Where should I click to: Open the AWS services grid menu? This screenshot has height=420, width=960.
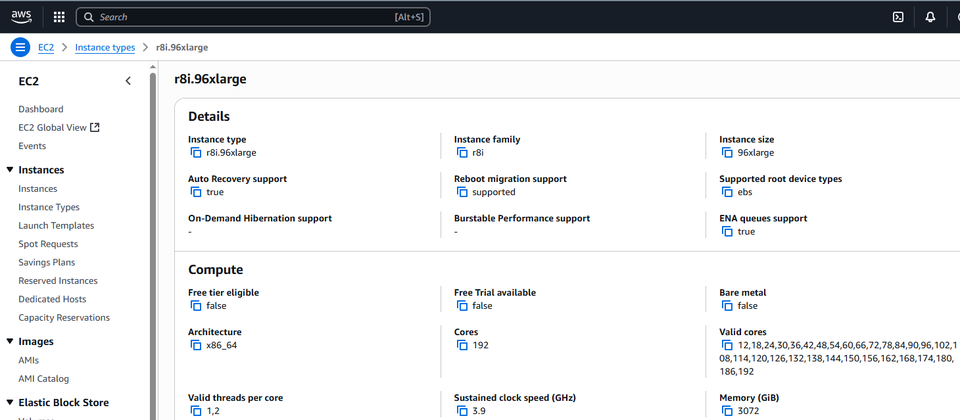click(x=59, y=17)
